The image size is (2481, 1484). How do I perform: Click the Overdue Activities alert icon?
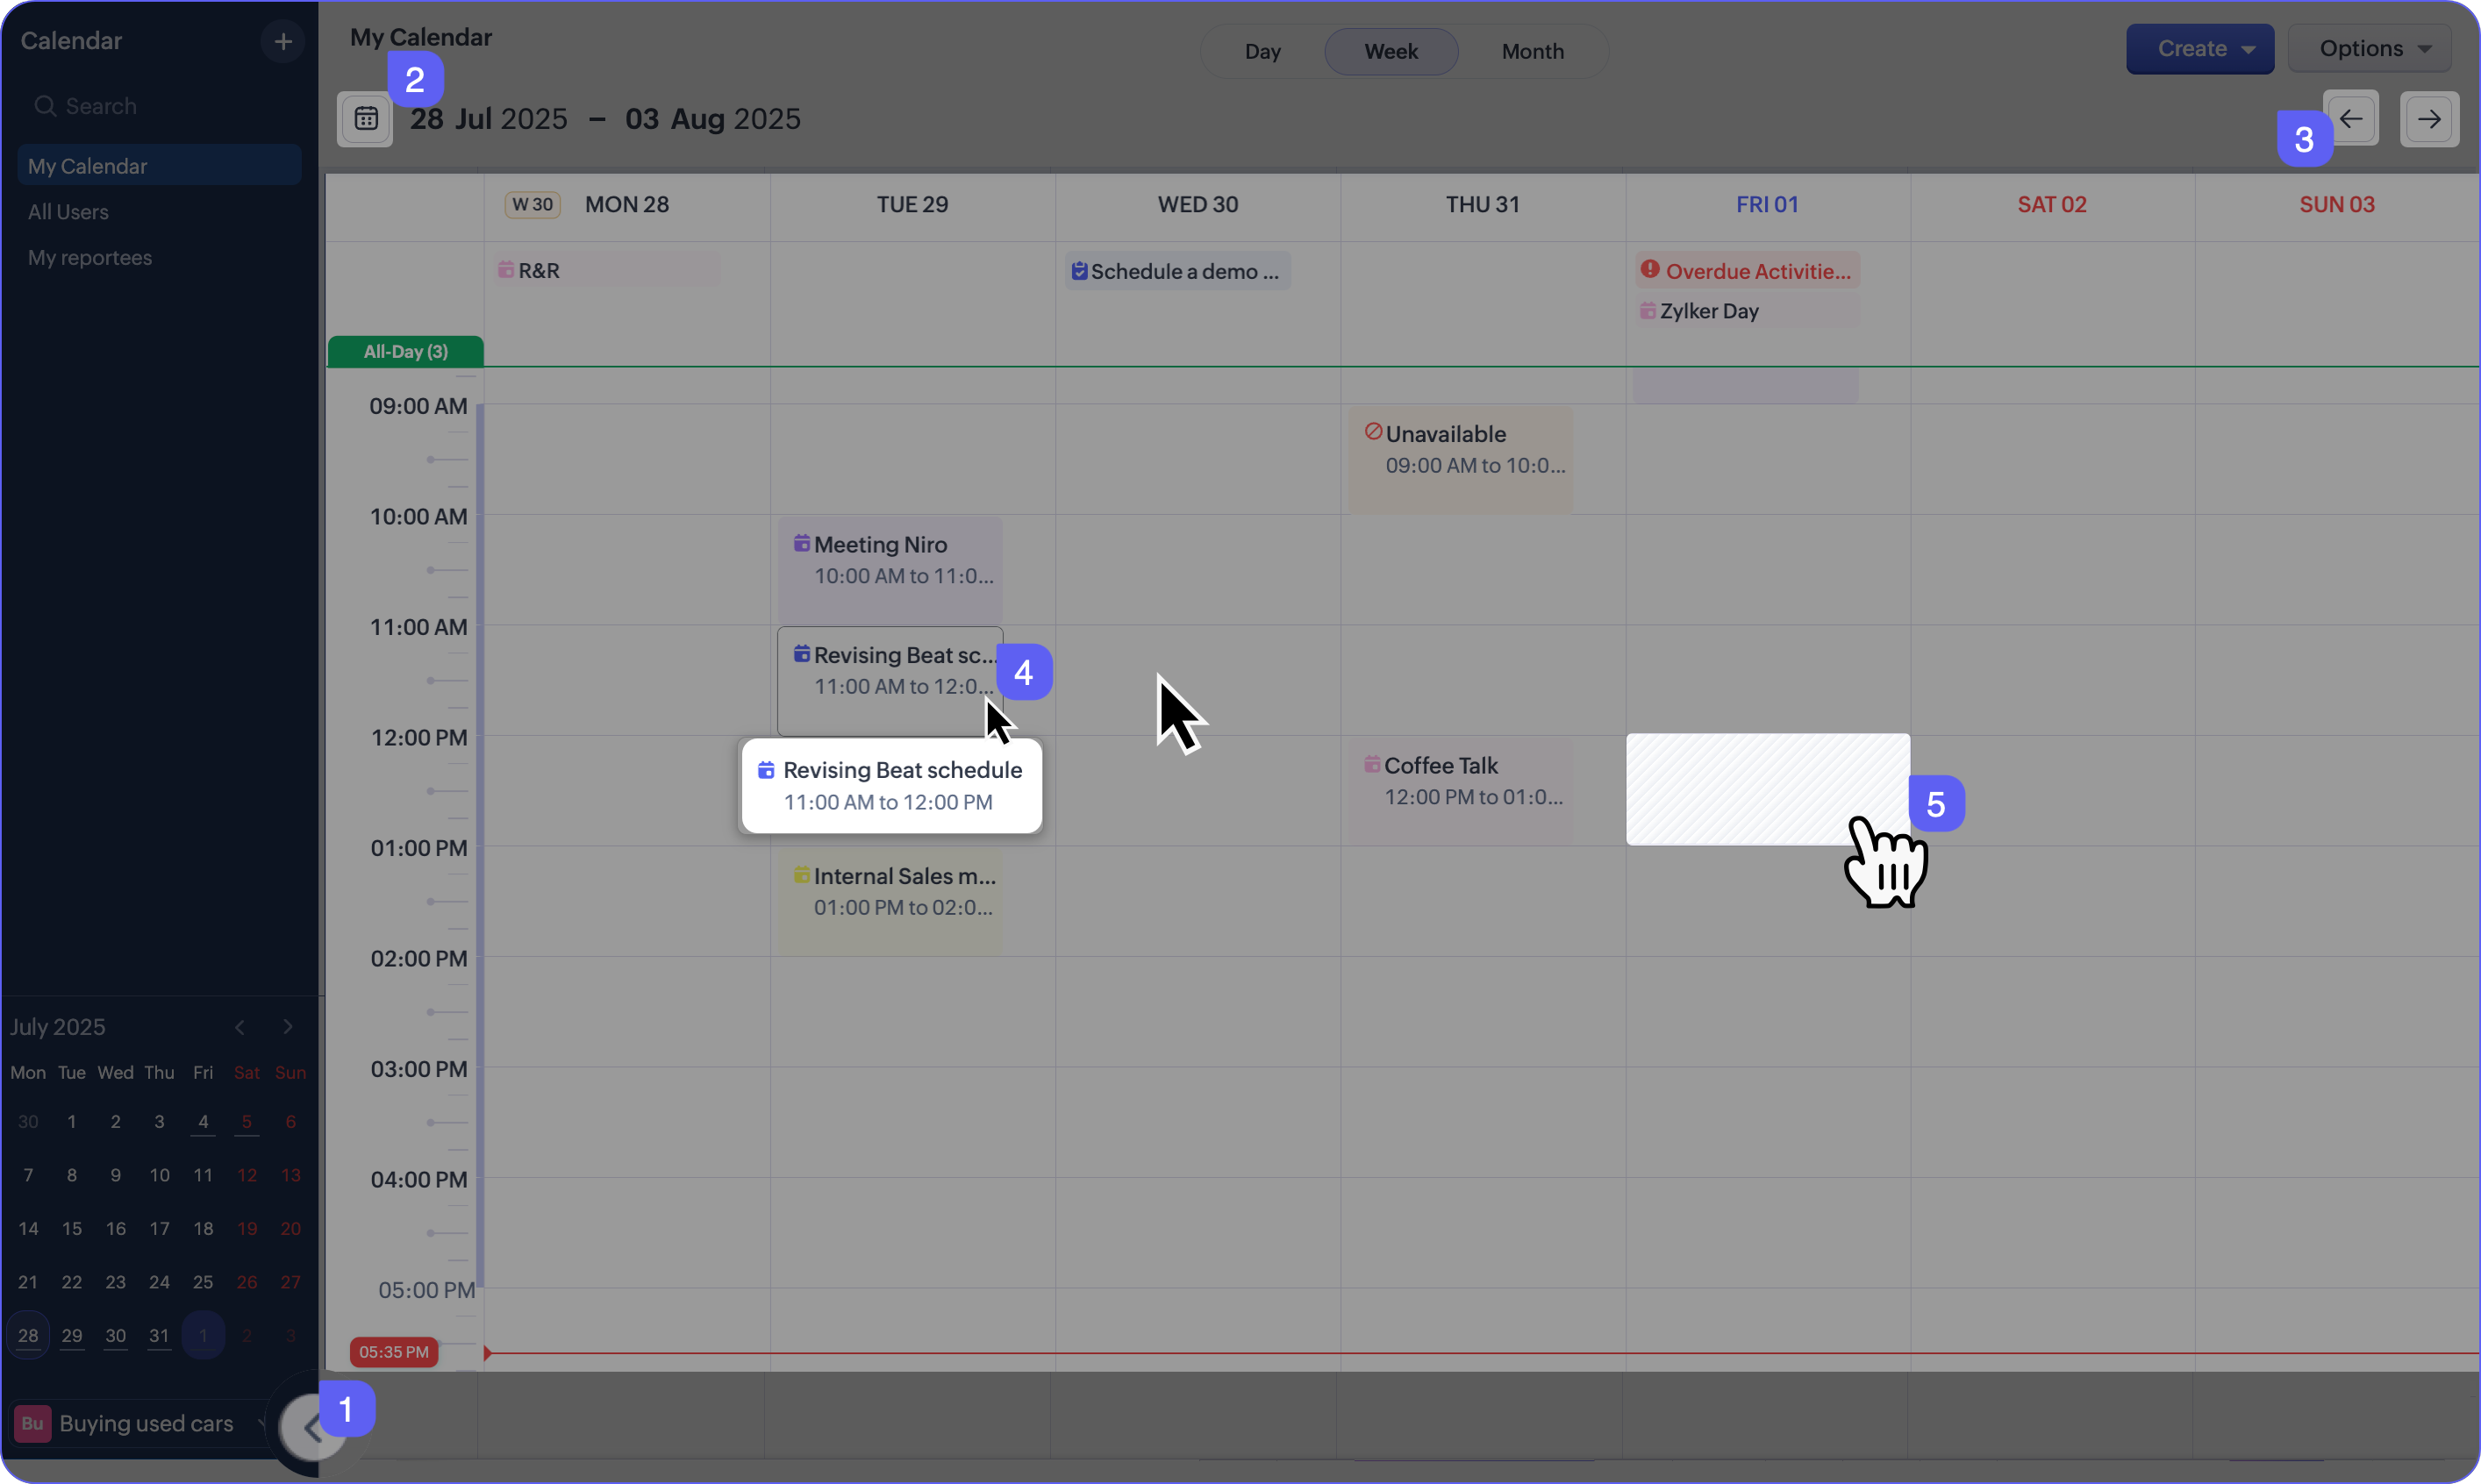pyautogui.click(x=1649, y=270)
